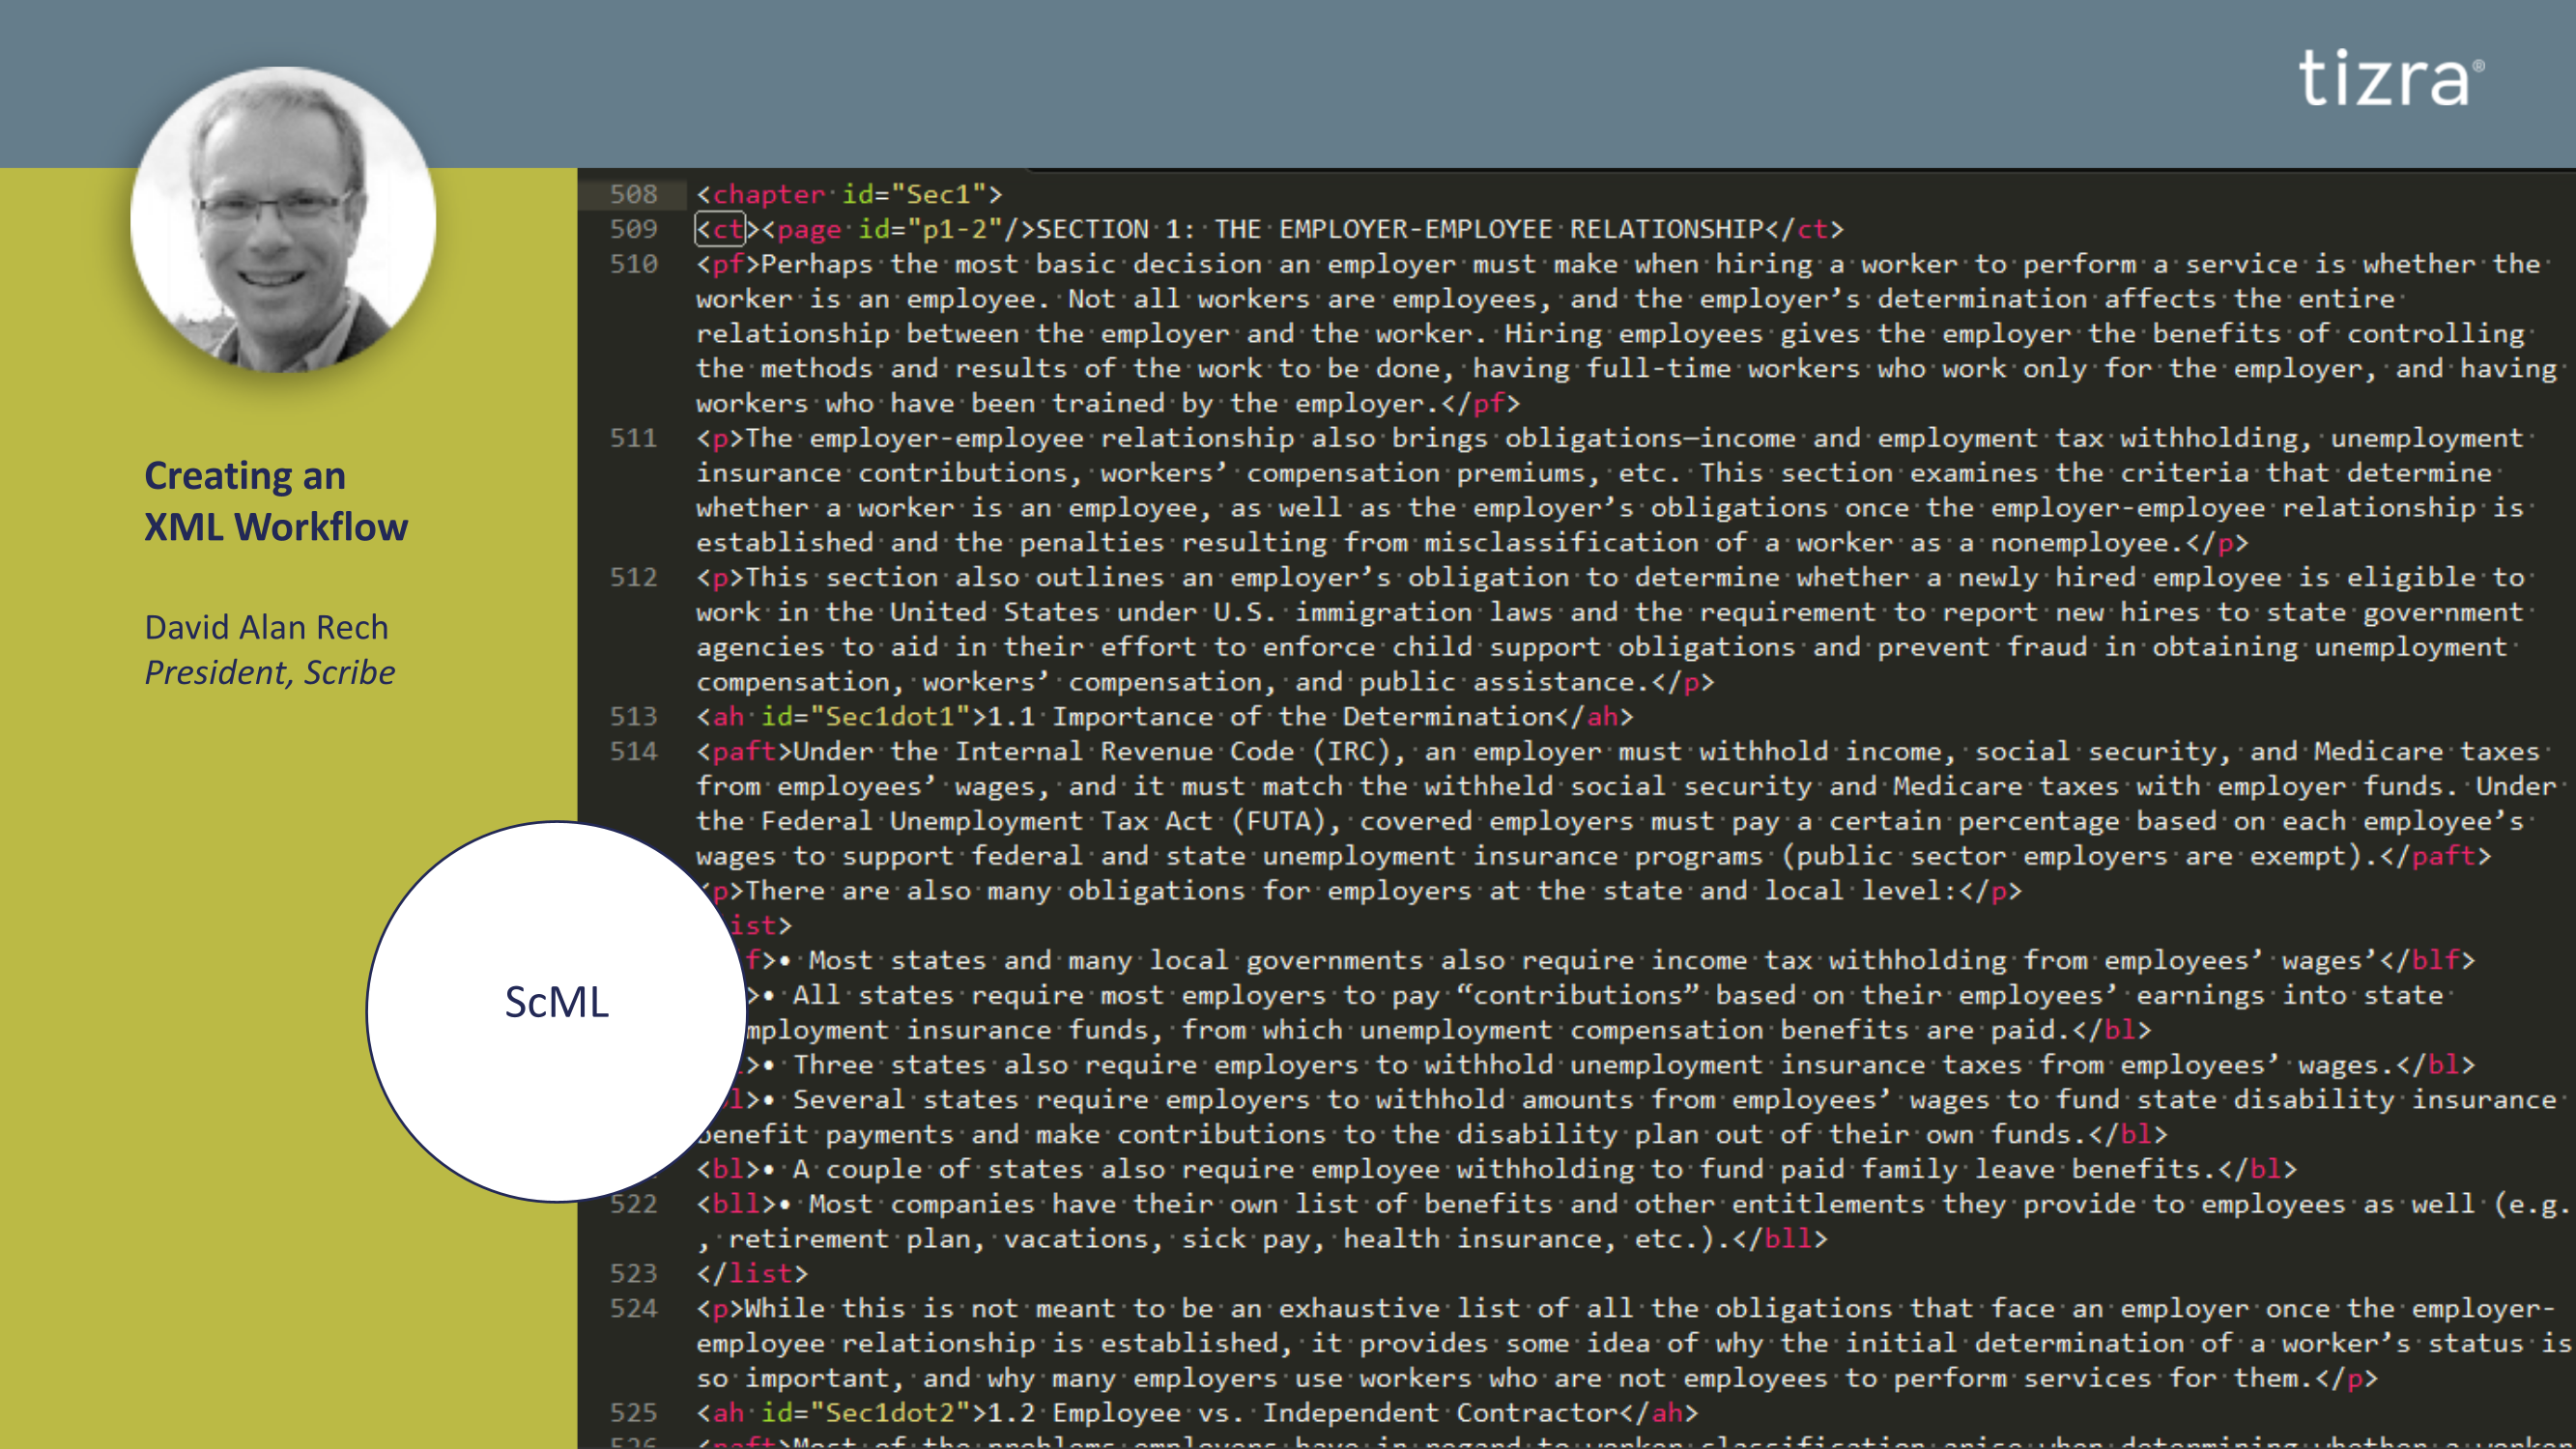The width and height of the screenshot is (2576, 1449).
Task: Click line number 513 in the gutter
Action: [x=633, y=717]
